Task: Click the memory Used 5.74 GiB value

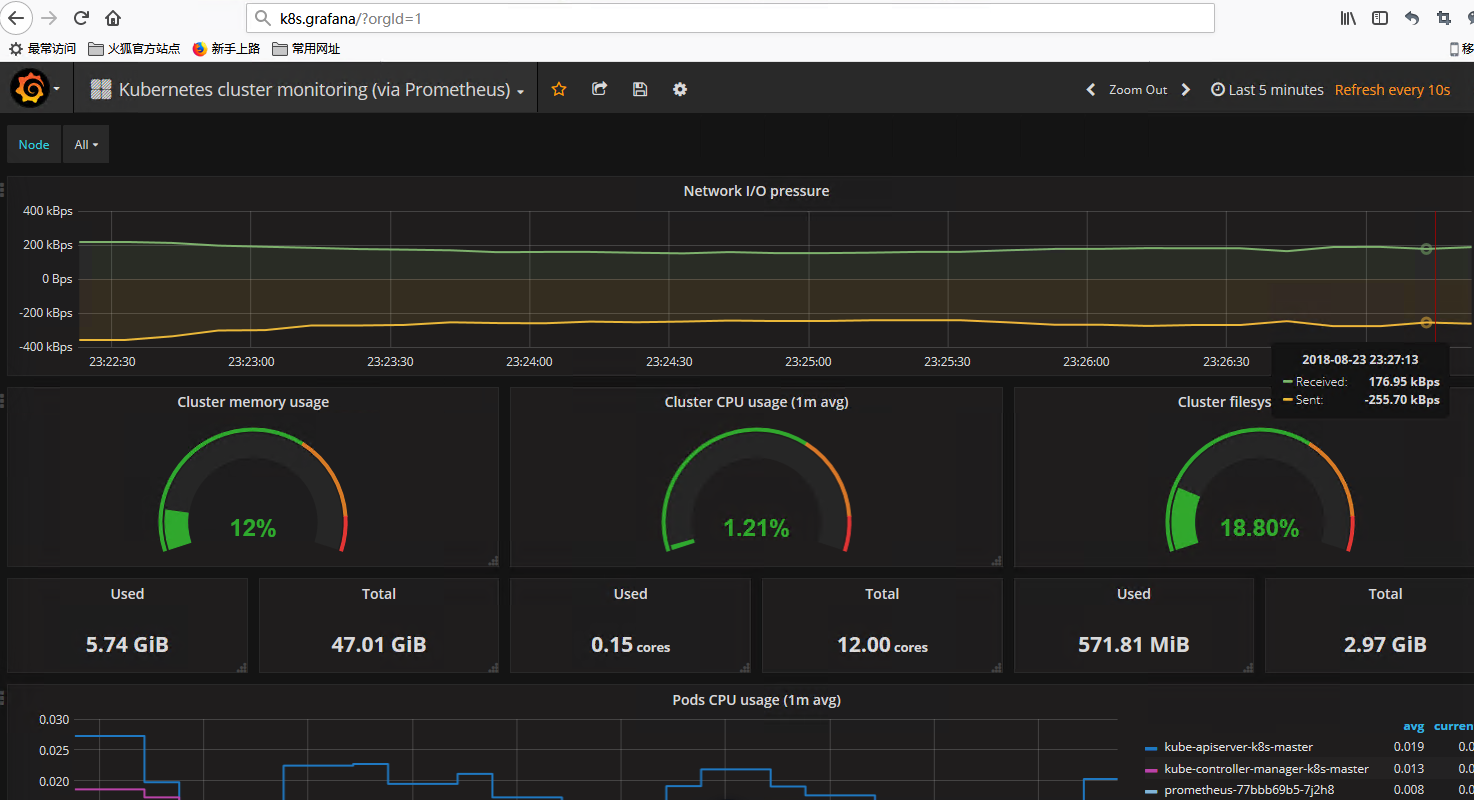Action: coord(127,645)
